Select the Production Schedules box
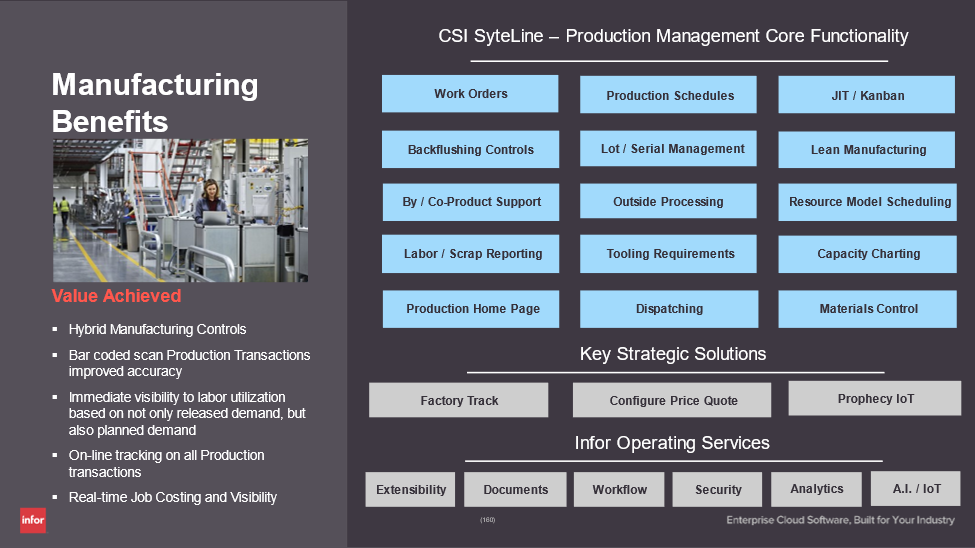The height and width of the screenshot is (548, 975). pyautogui.click(x=668, y=95)
